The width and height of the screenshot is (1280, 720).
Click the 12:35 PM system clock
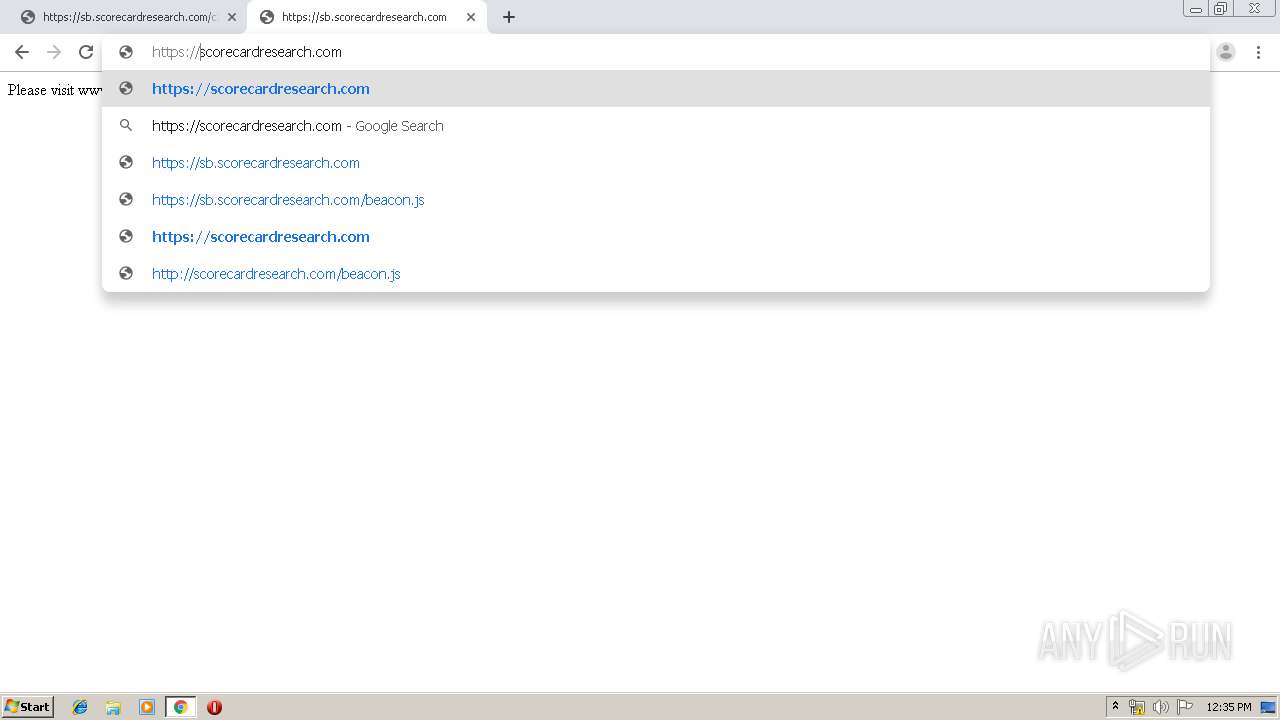[1229, 707]
